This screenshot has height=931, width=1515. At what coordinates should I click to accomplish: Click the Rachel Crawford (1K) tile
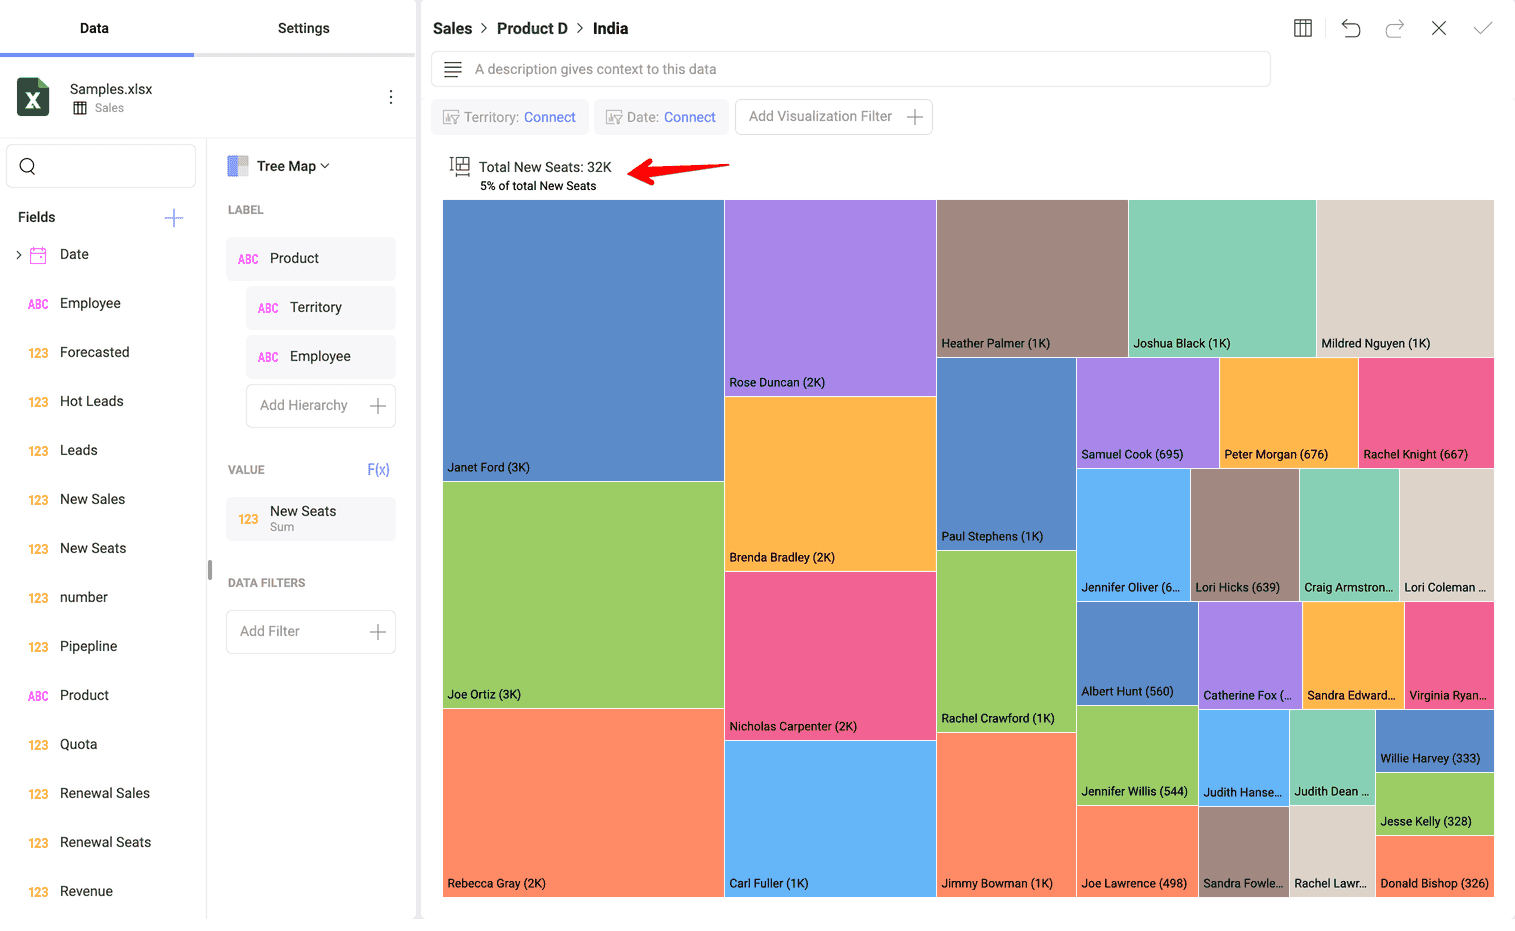[1006, 641]
